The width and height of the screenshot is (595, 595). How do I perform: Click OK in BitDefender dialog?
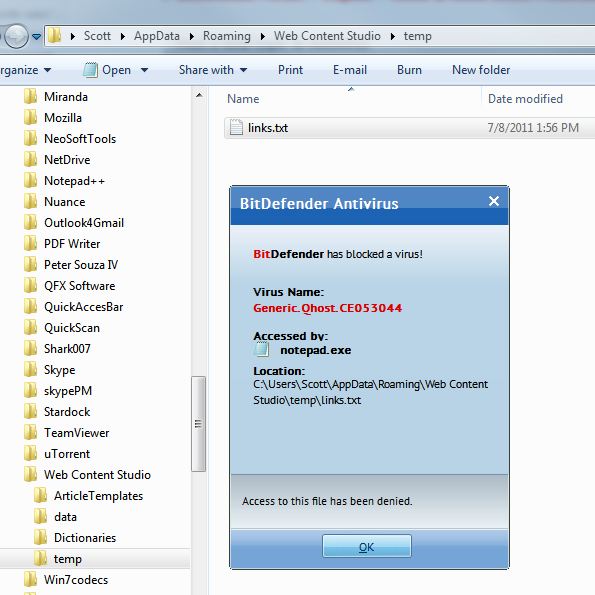click(x=367, y=546)
